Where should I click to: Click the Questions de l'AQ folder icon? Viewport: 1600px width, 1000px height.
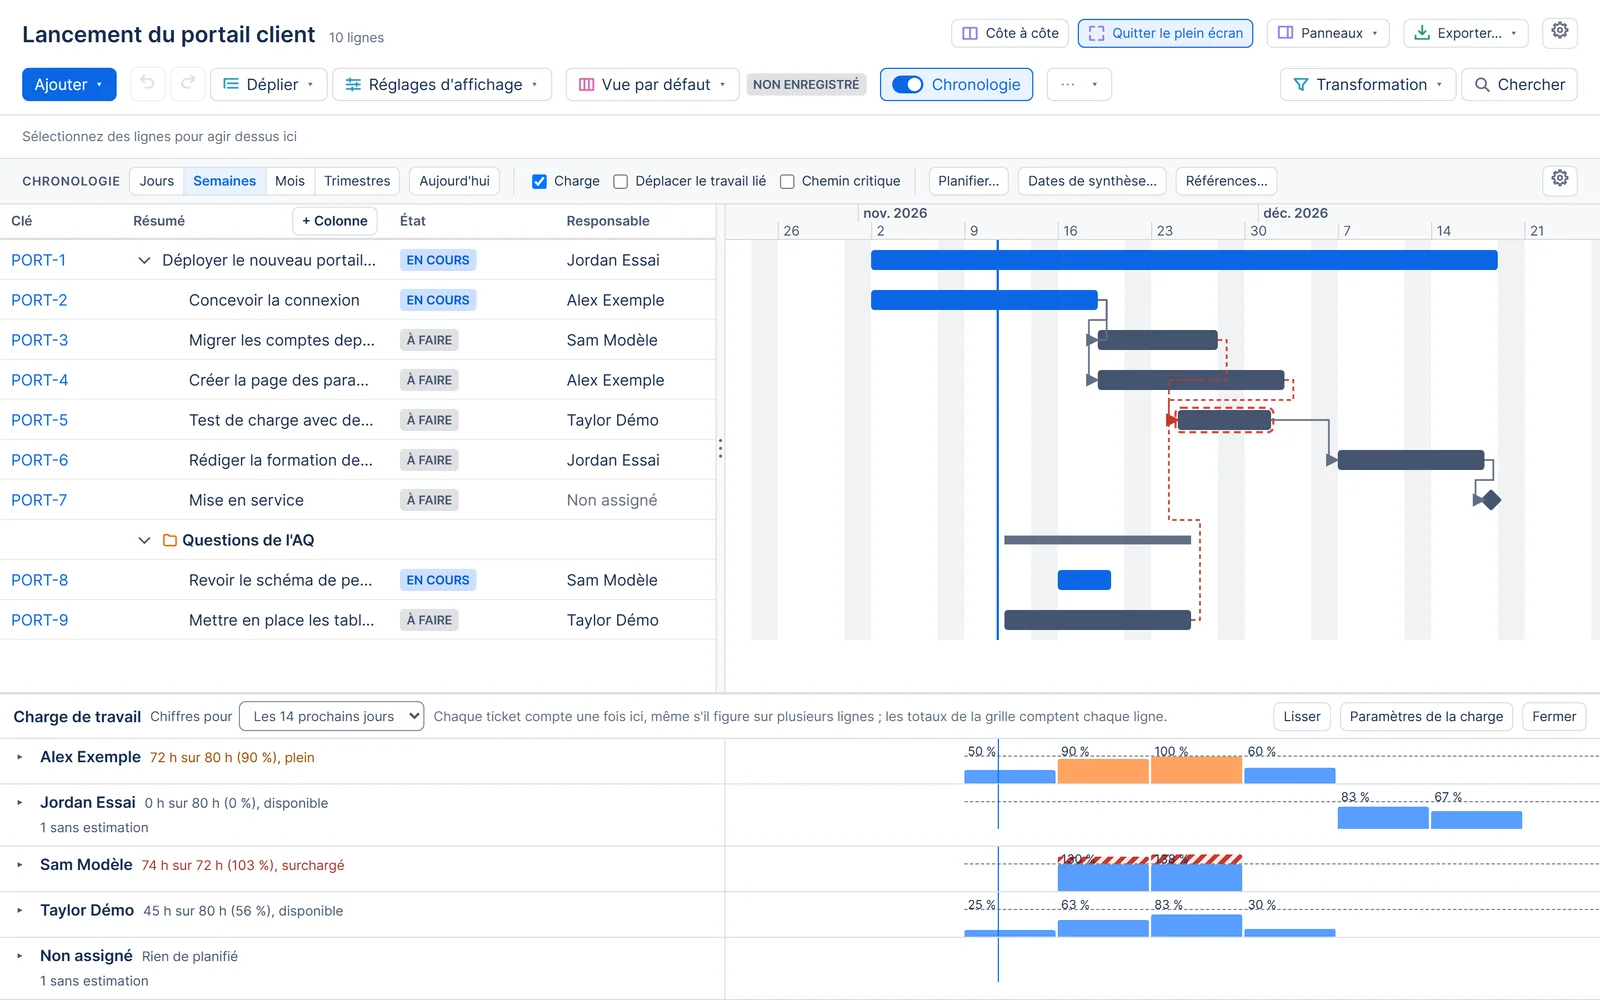(x=170, y=540)
